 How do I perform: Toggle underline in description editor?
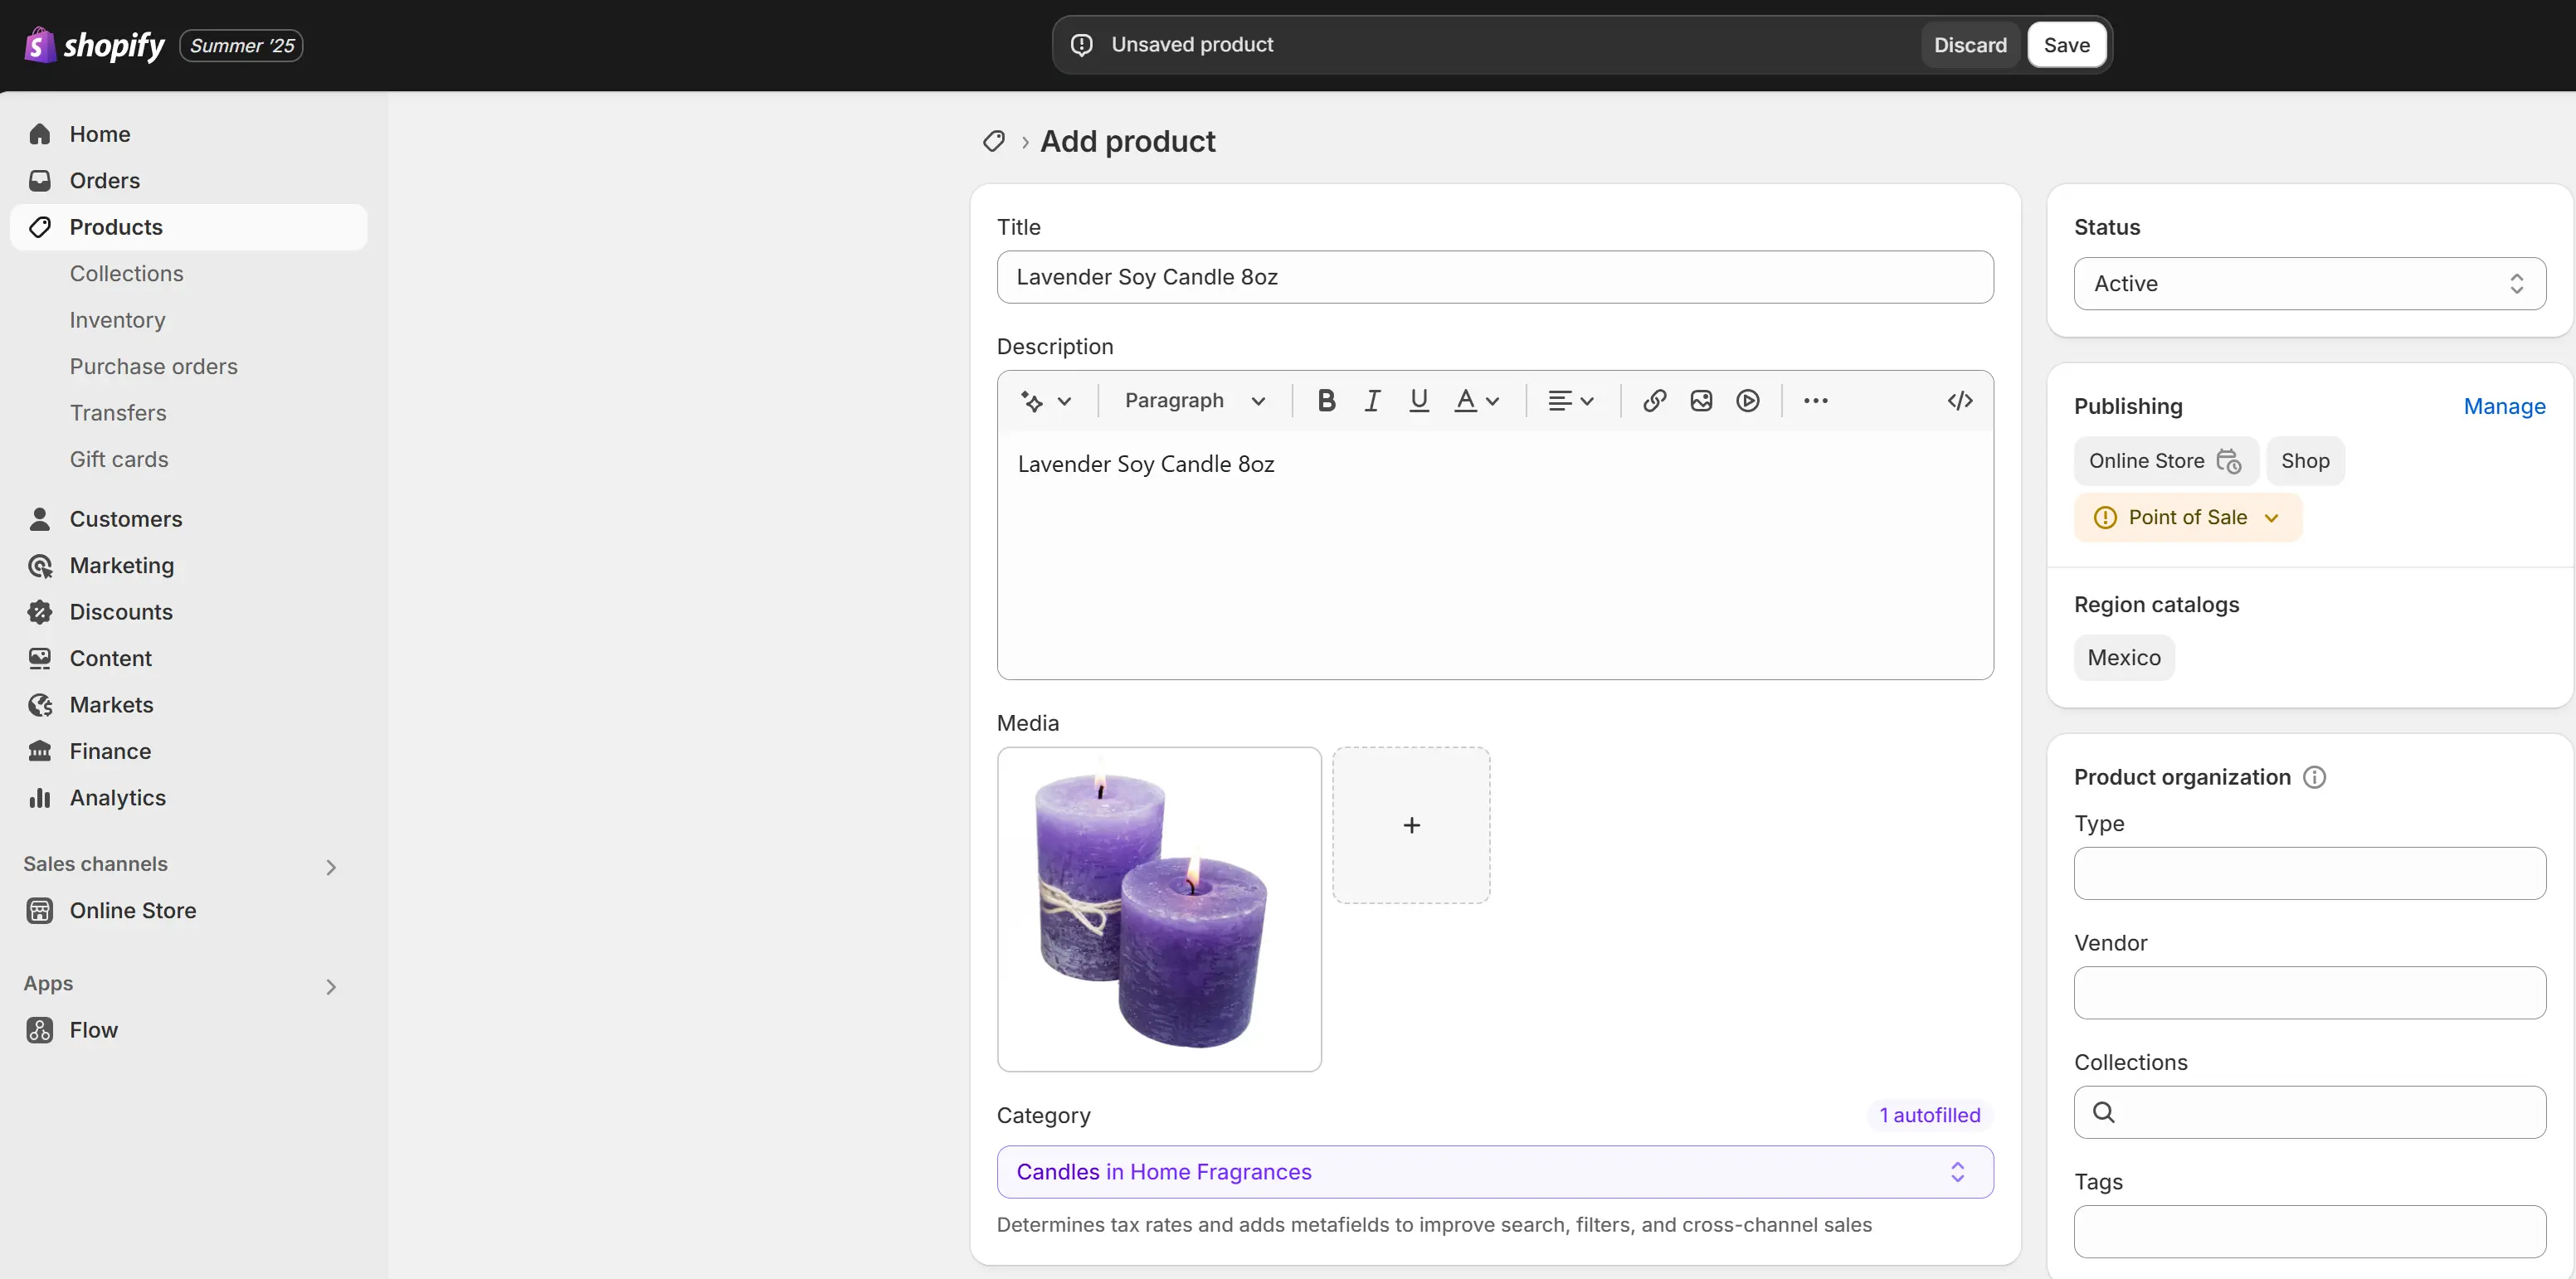click(1418, 400)
